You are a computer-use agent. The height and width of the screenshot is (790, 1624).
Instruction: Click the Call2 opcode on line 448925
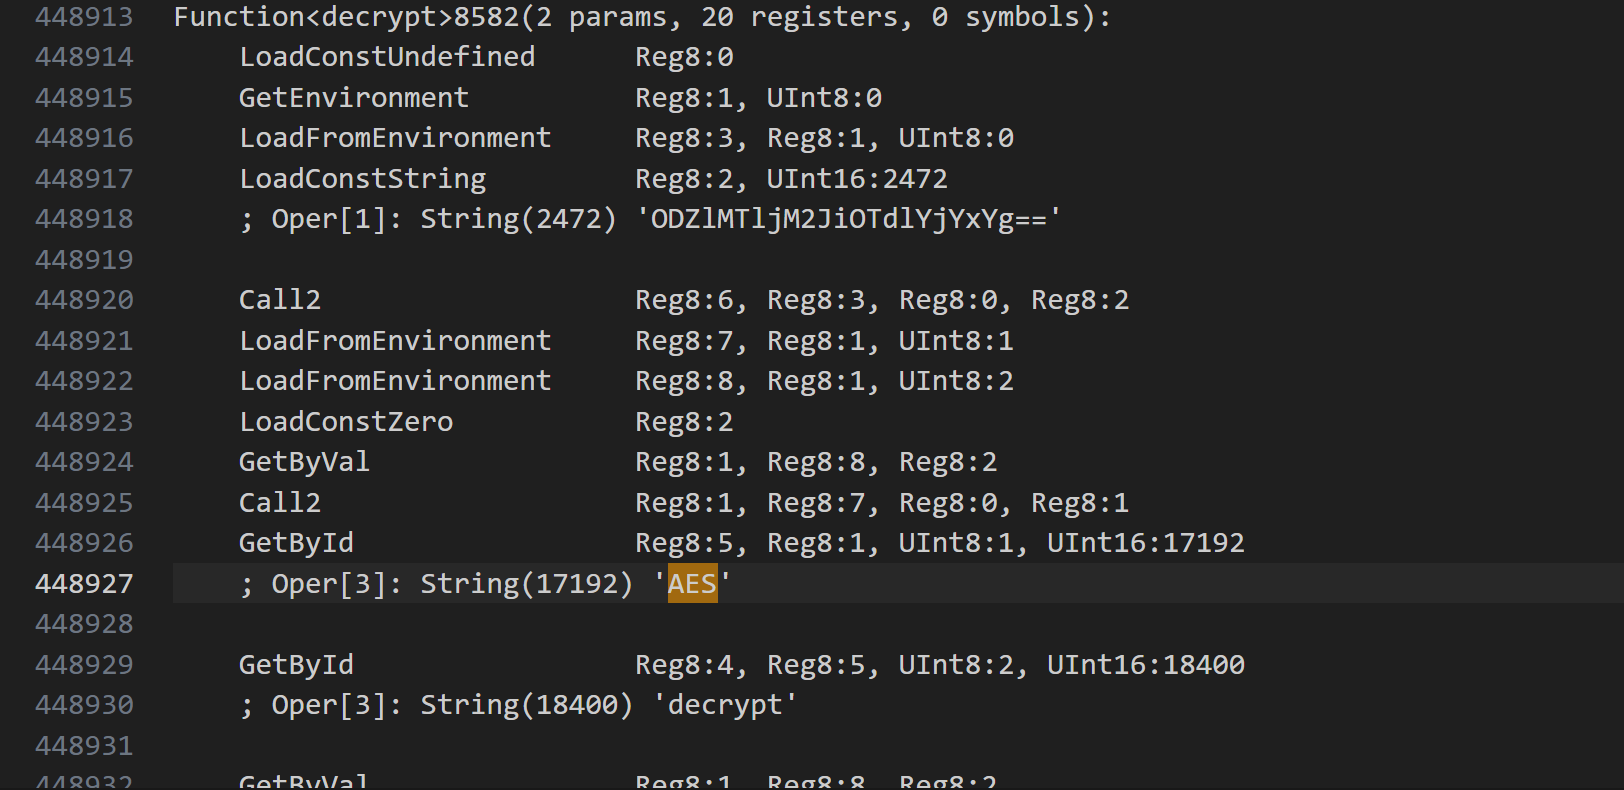[x=280, y=503]
